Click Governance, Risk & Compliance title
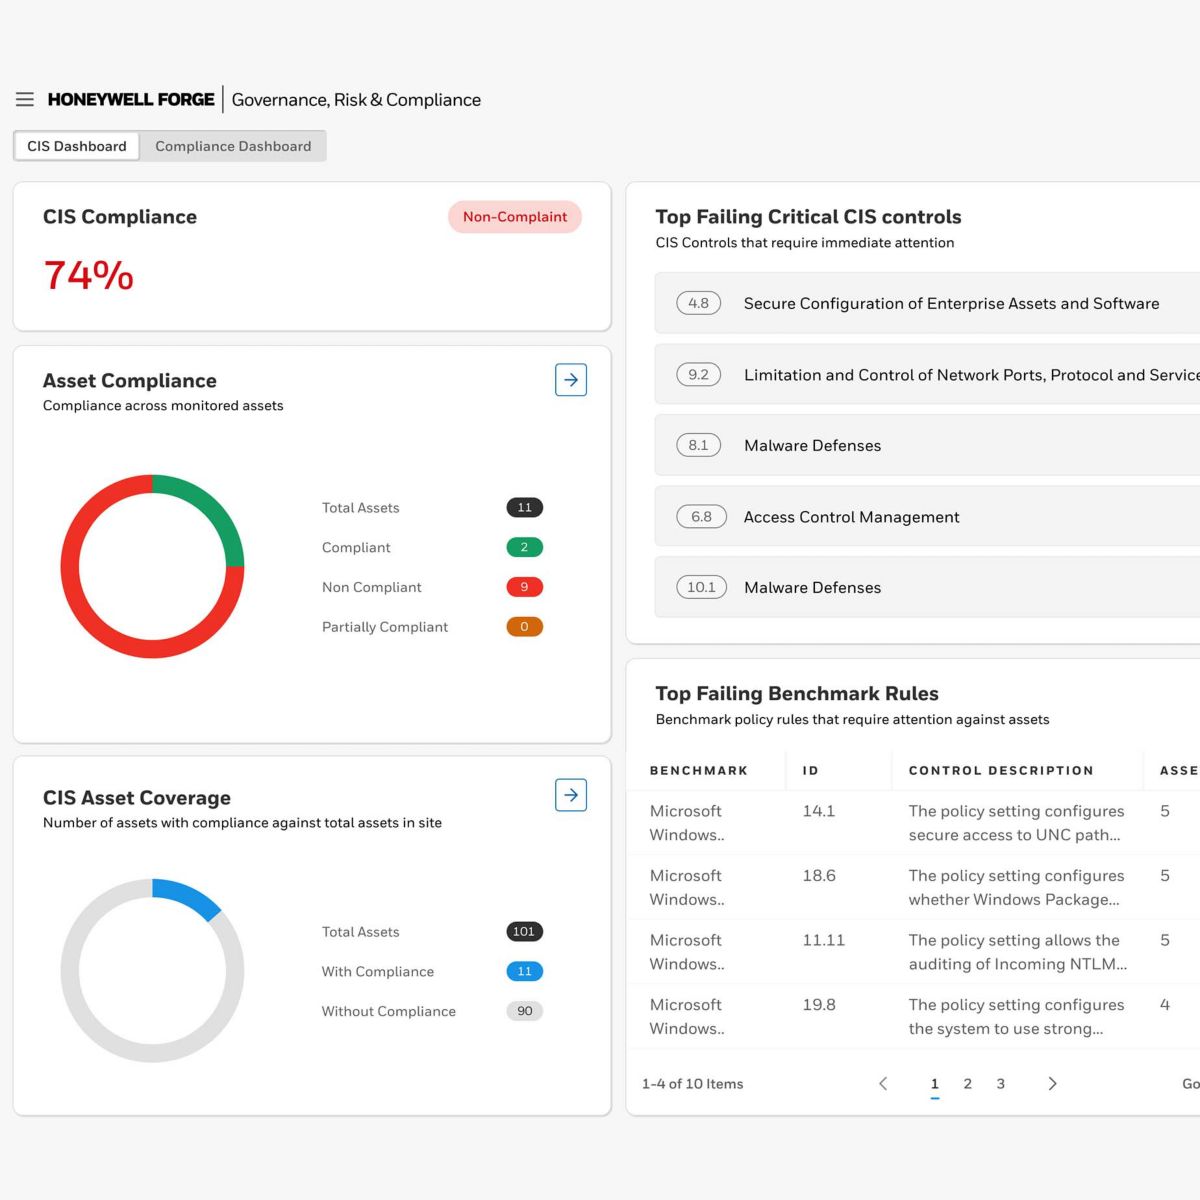The width and height of the screenshot is (1200, 1200). tap(356, 99)
